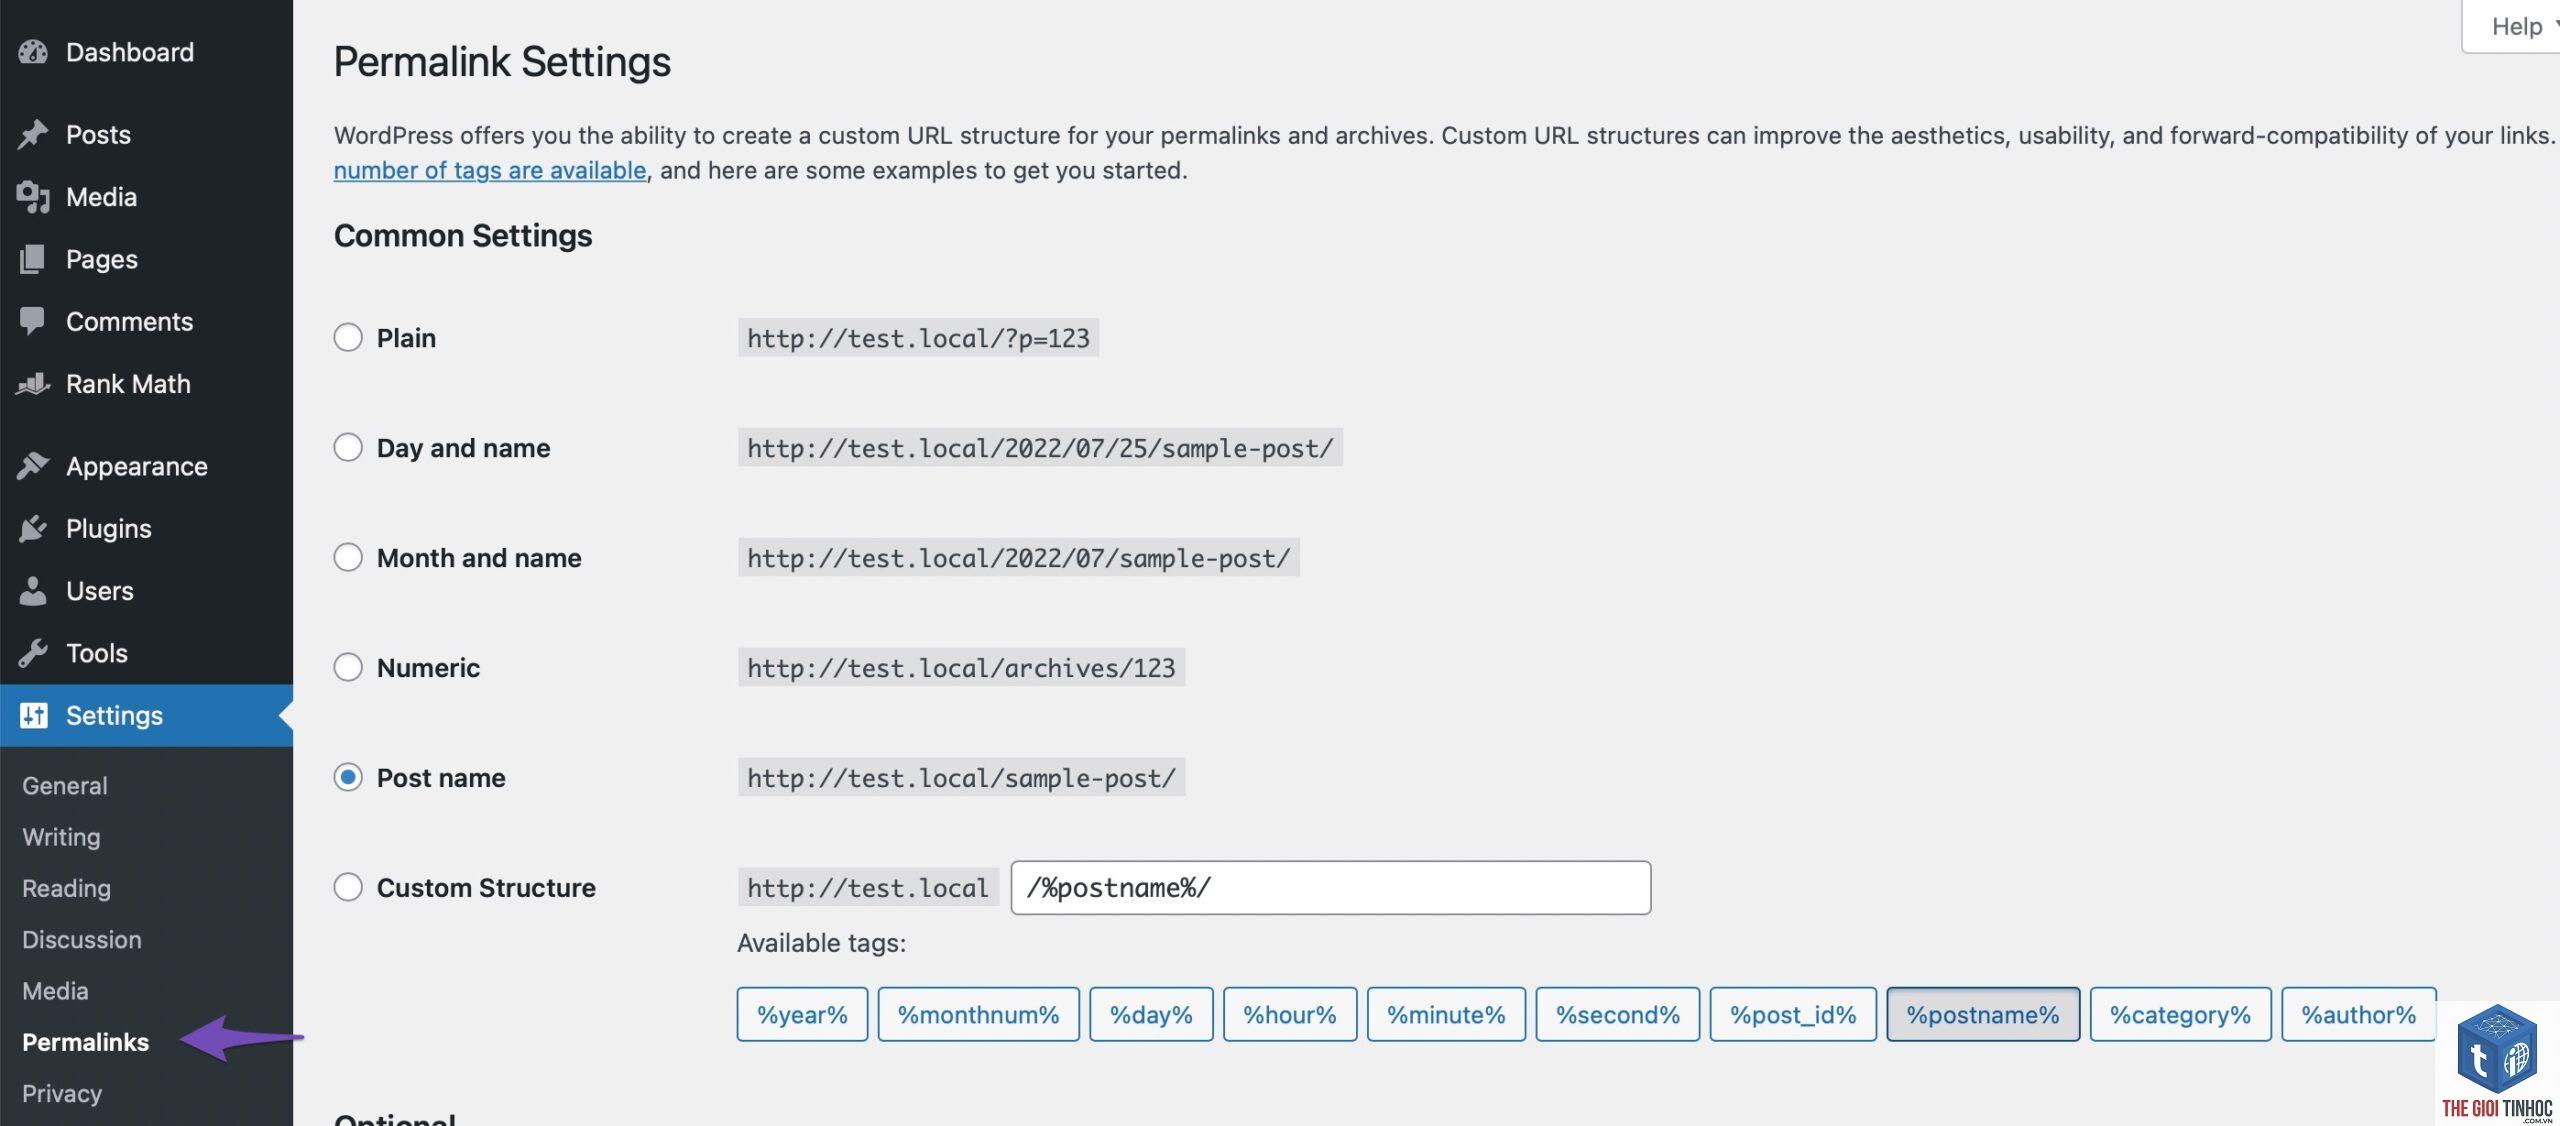Open the Media settings submenu

point(55,991)
